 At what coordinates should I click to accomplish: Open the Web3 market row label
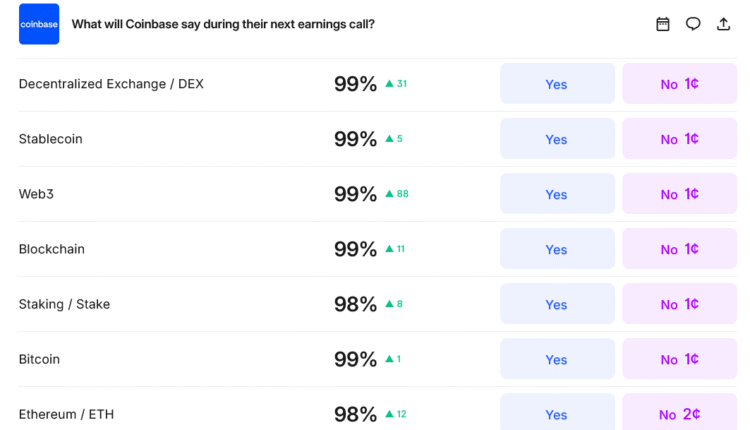(36, 194)
